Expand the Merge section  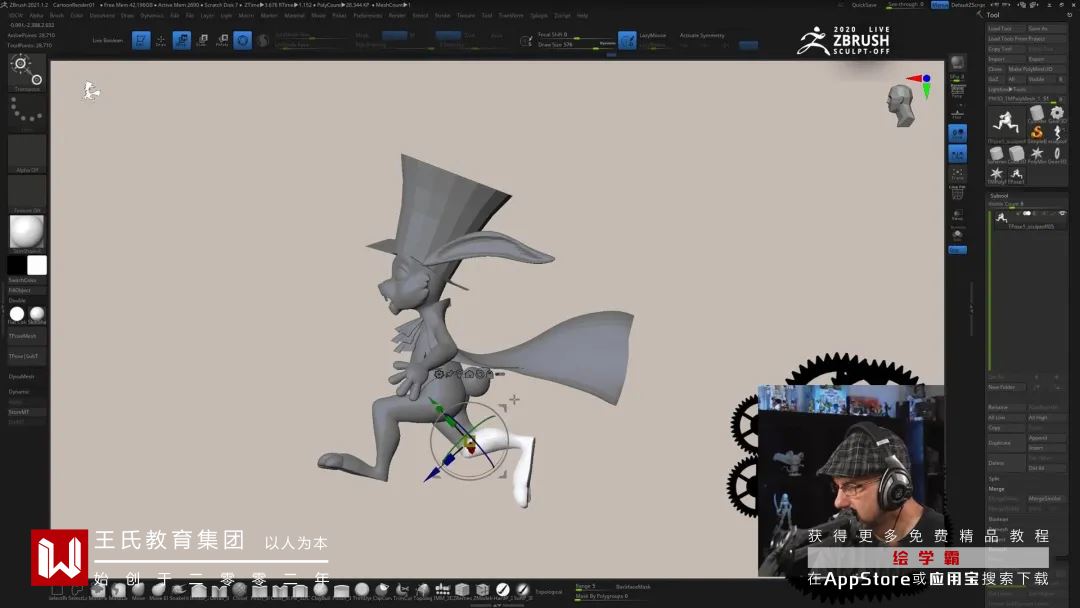point(997,489)
